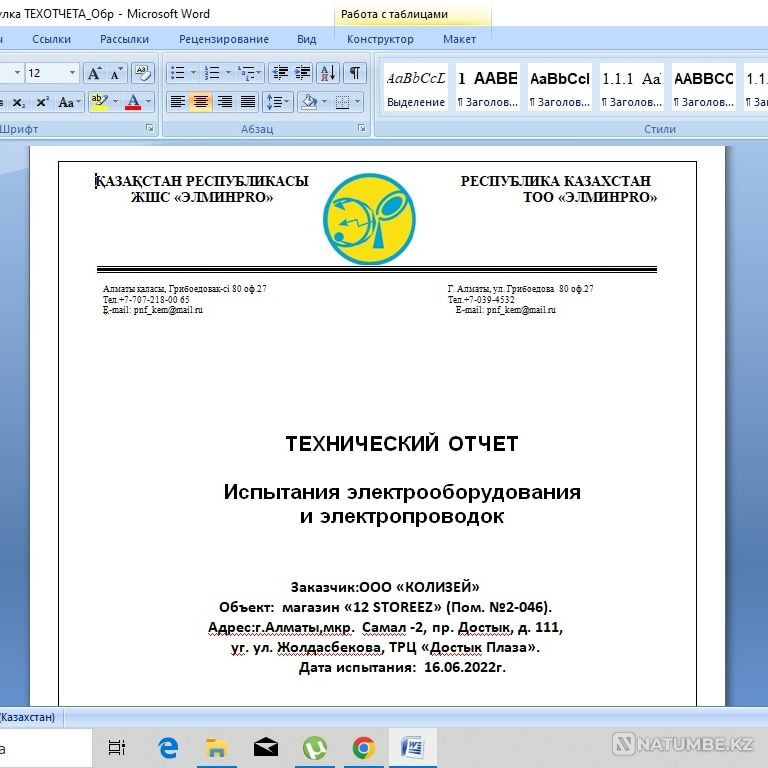
Task: Open uTorrent from the taskbar
Action: click(x=315, y=746)
